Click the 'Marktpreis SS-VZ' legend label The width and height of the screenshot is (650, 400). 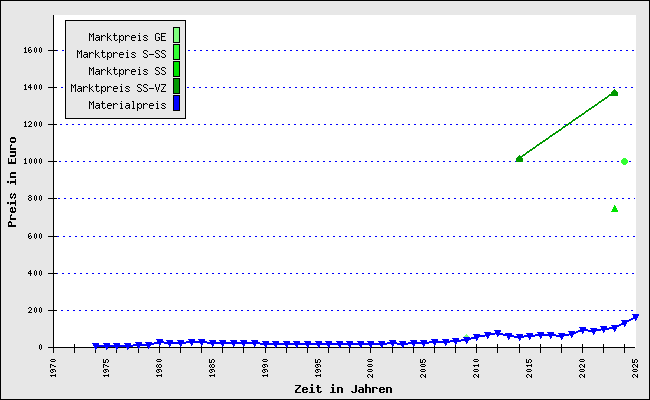(118, 88)
